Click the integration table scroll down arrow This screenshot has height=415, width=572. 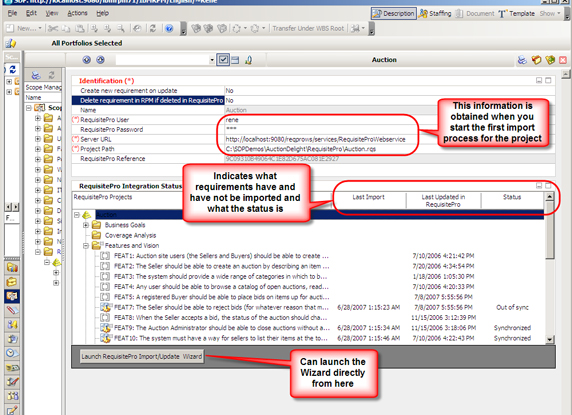tap(550, 340)
